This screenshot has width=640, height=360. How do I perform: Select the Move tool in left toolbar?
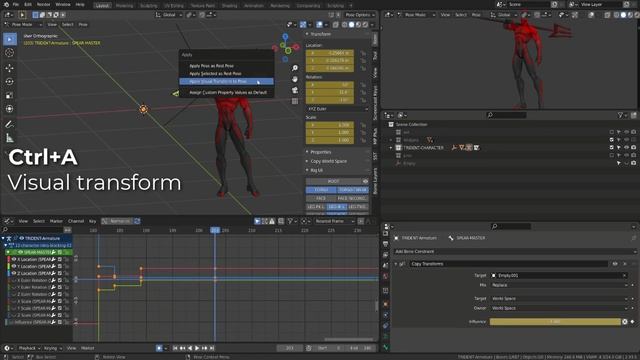tap(9, 68)
